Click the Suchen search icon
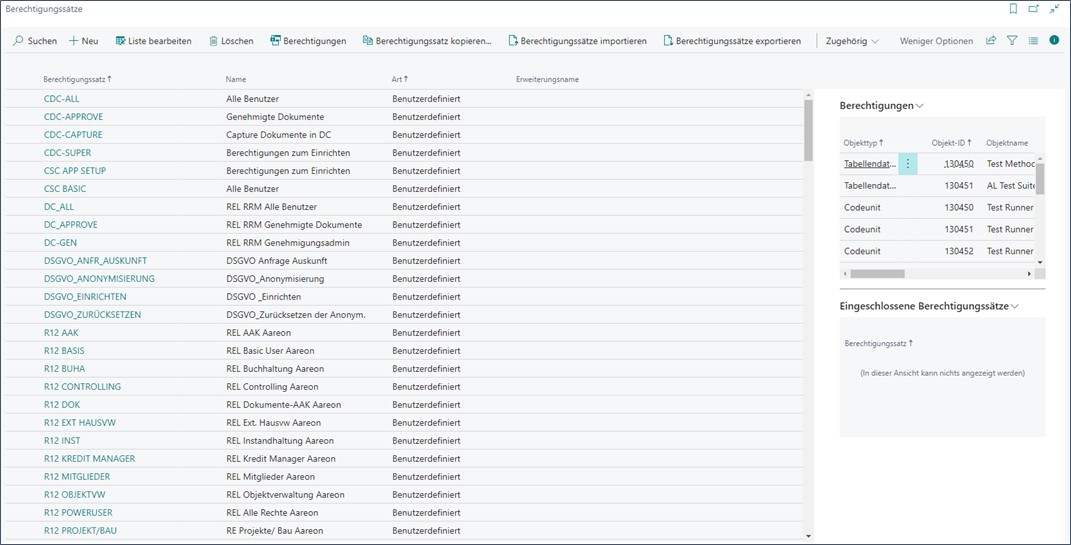This screenshot has height=545, width=1071. coord(18,41)
